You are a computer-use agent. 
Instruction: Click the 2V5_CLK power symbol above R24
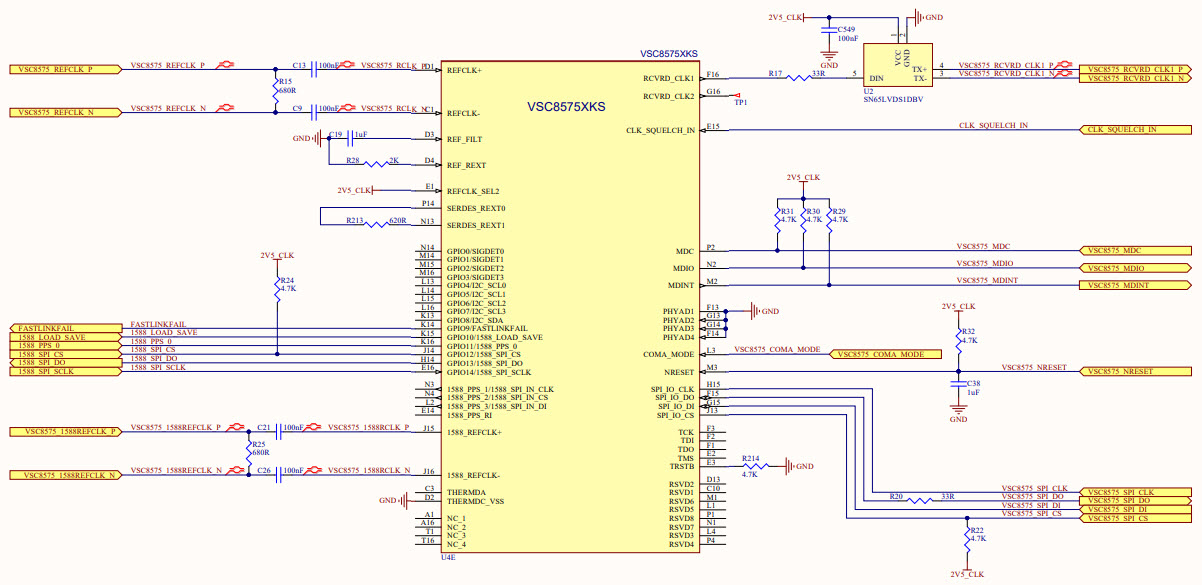point(279,255)
